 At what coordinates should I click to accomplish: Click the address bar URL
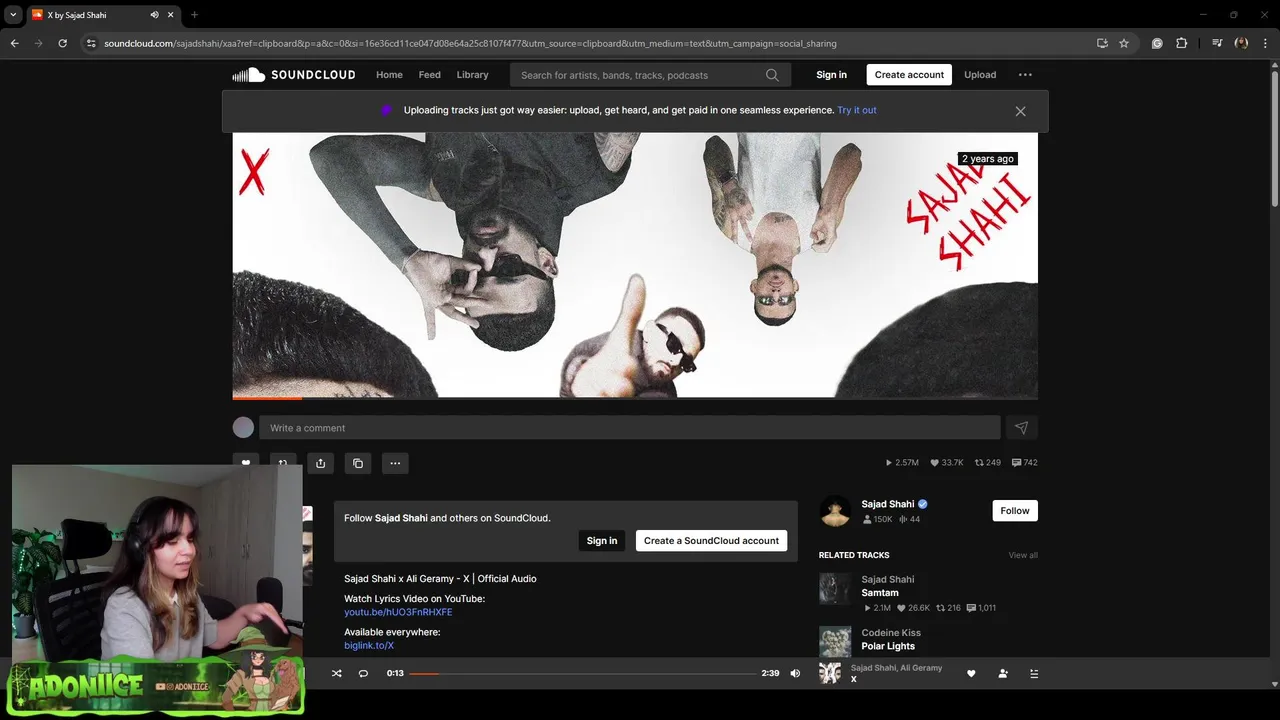click(470, 44)
